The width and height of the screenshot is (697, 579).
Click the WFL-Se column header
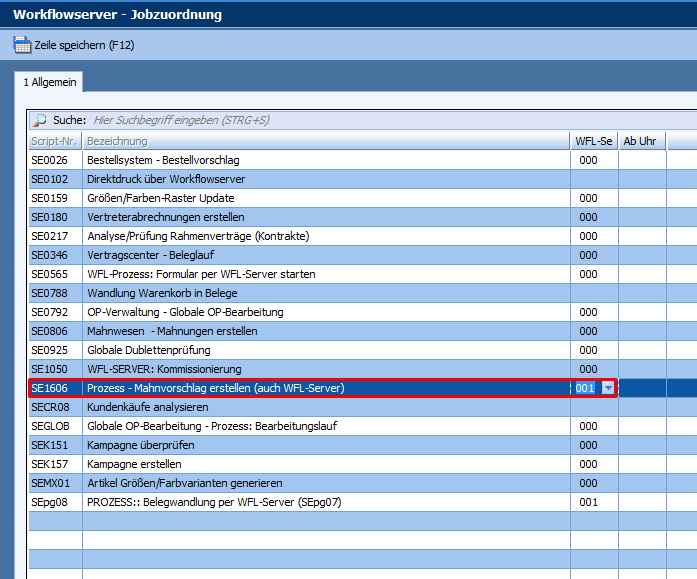pos(594,141)
